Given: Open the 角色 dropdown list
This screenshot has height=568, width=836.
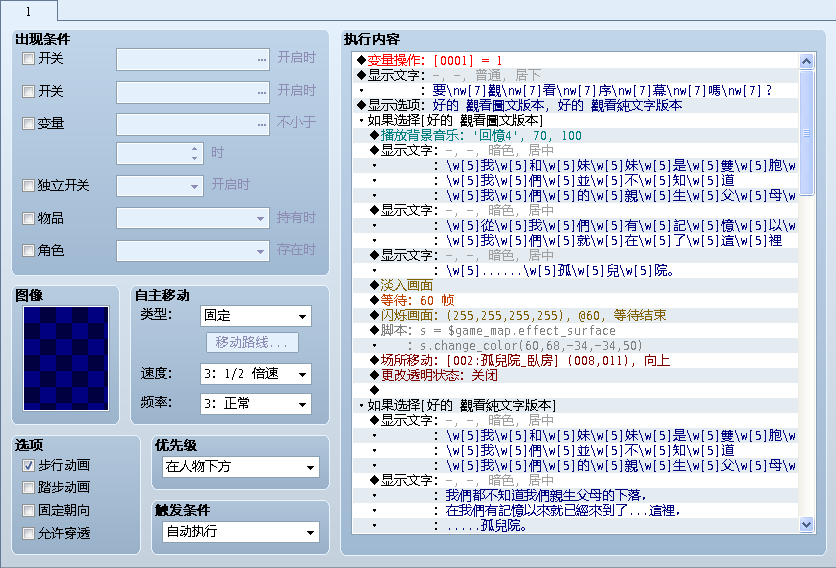Looking at the screenshot, I should (192, 251).
